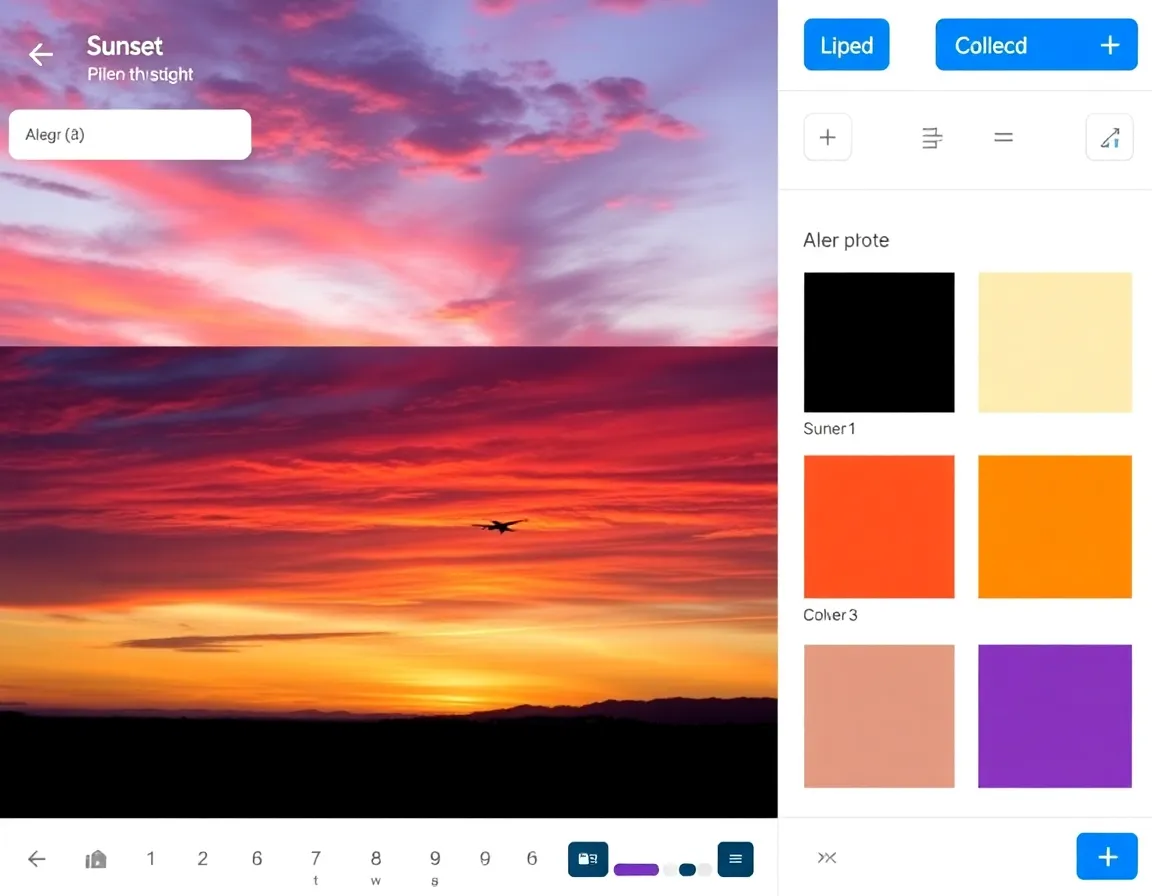Click the dark blue save icon button

588,859
